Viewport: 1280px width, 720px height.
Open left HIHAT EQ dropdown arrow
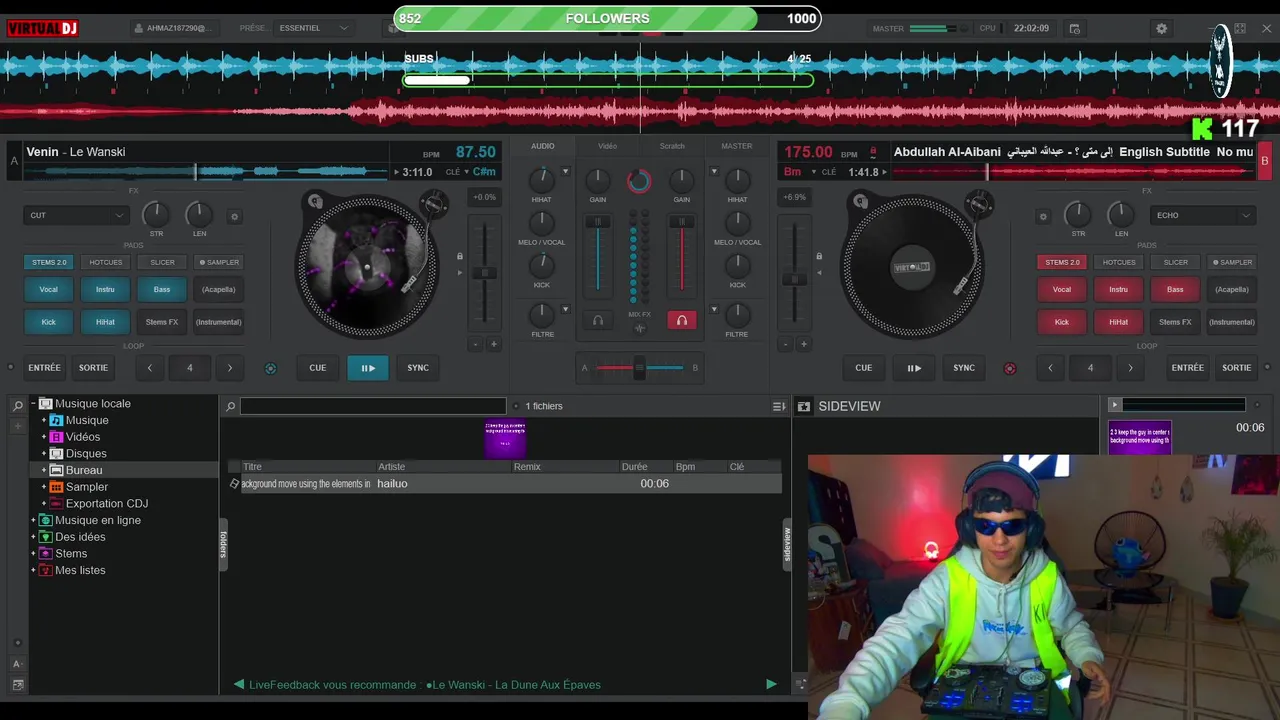[565, 172]
